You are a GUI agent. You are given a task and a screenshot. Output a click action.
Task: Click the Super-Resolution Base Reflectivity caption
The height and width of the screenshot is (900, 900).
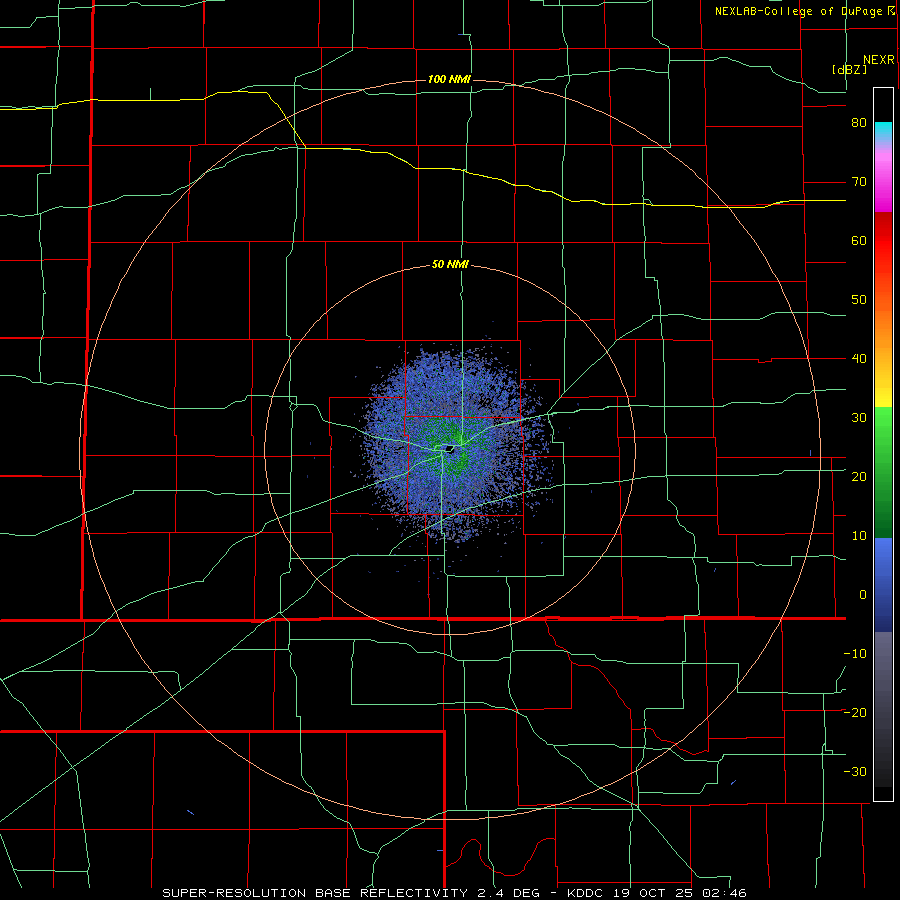point(455,893)
